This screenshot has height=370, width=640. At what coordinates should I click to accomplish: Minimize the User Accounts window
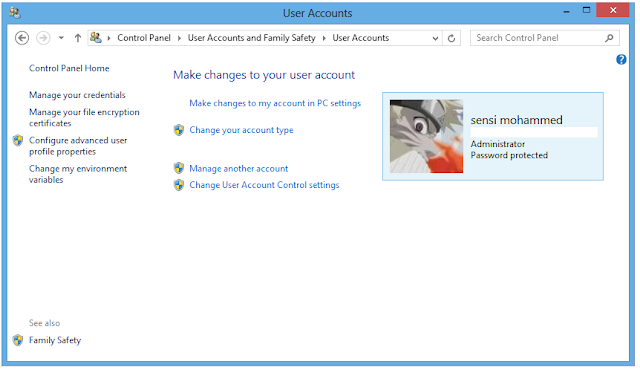pos(566,12)
